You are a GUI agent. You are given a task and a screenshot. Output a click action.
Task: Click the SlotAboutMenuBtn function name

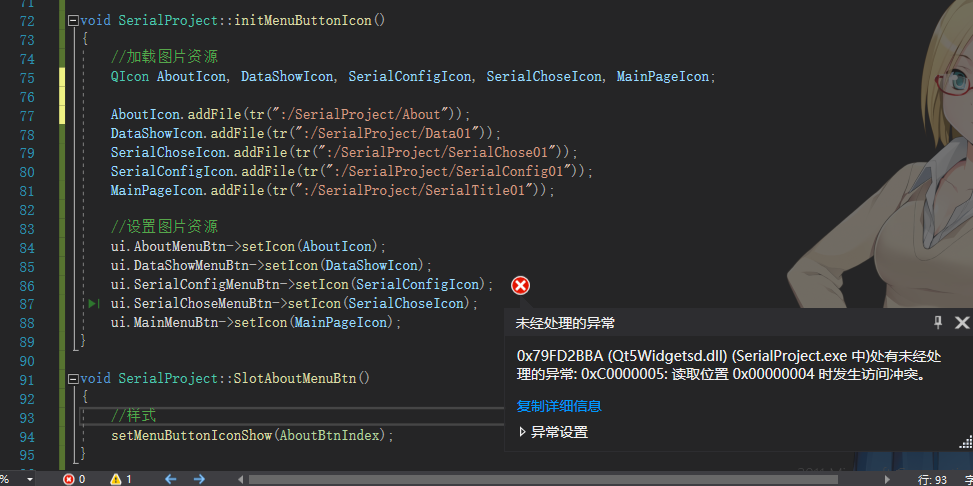click(x=295, y=379)
